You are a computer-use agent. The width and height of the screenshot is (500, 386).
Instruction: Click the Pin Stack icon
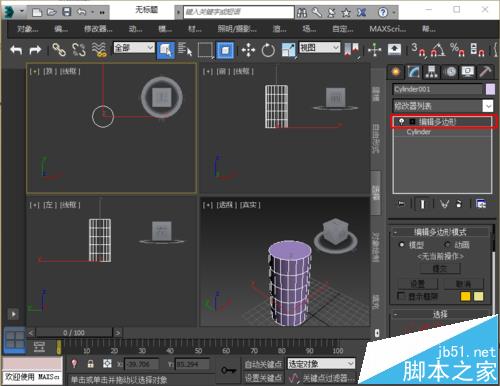point(402,204)
